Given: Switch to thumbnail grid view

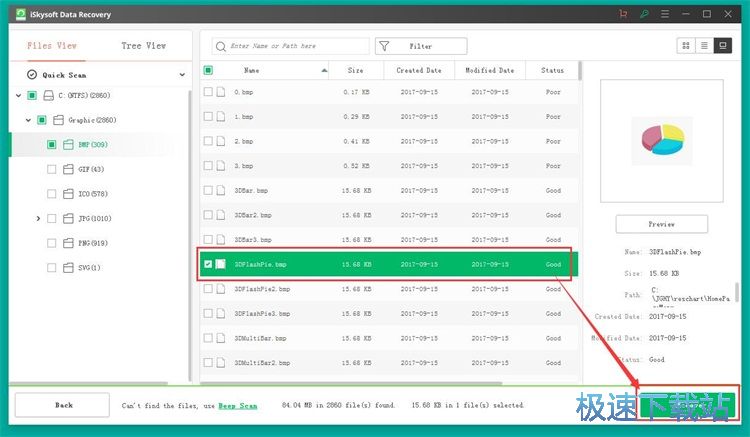Looking at the screenshot, I should 686,46.
